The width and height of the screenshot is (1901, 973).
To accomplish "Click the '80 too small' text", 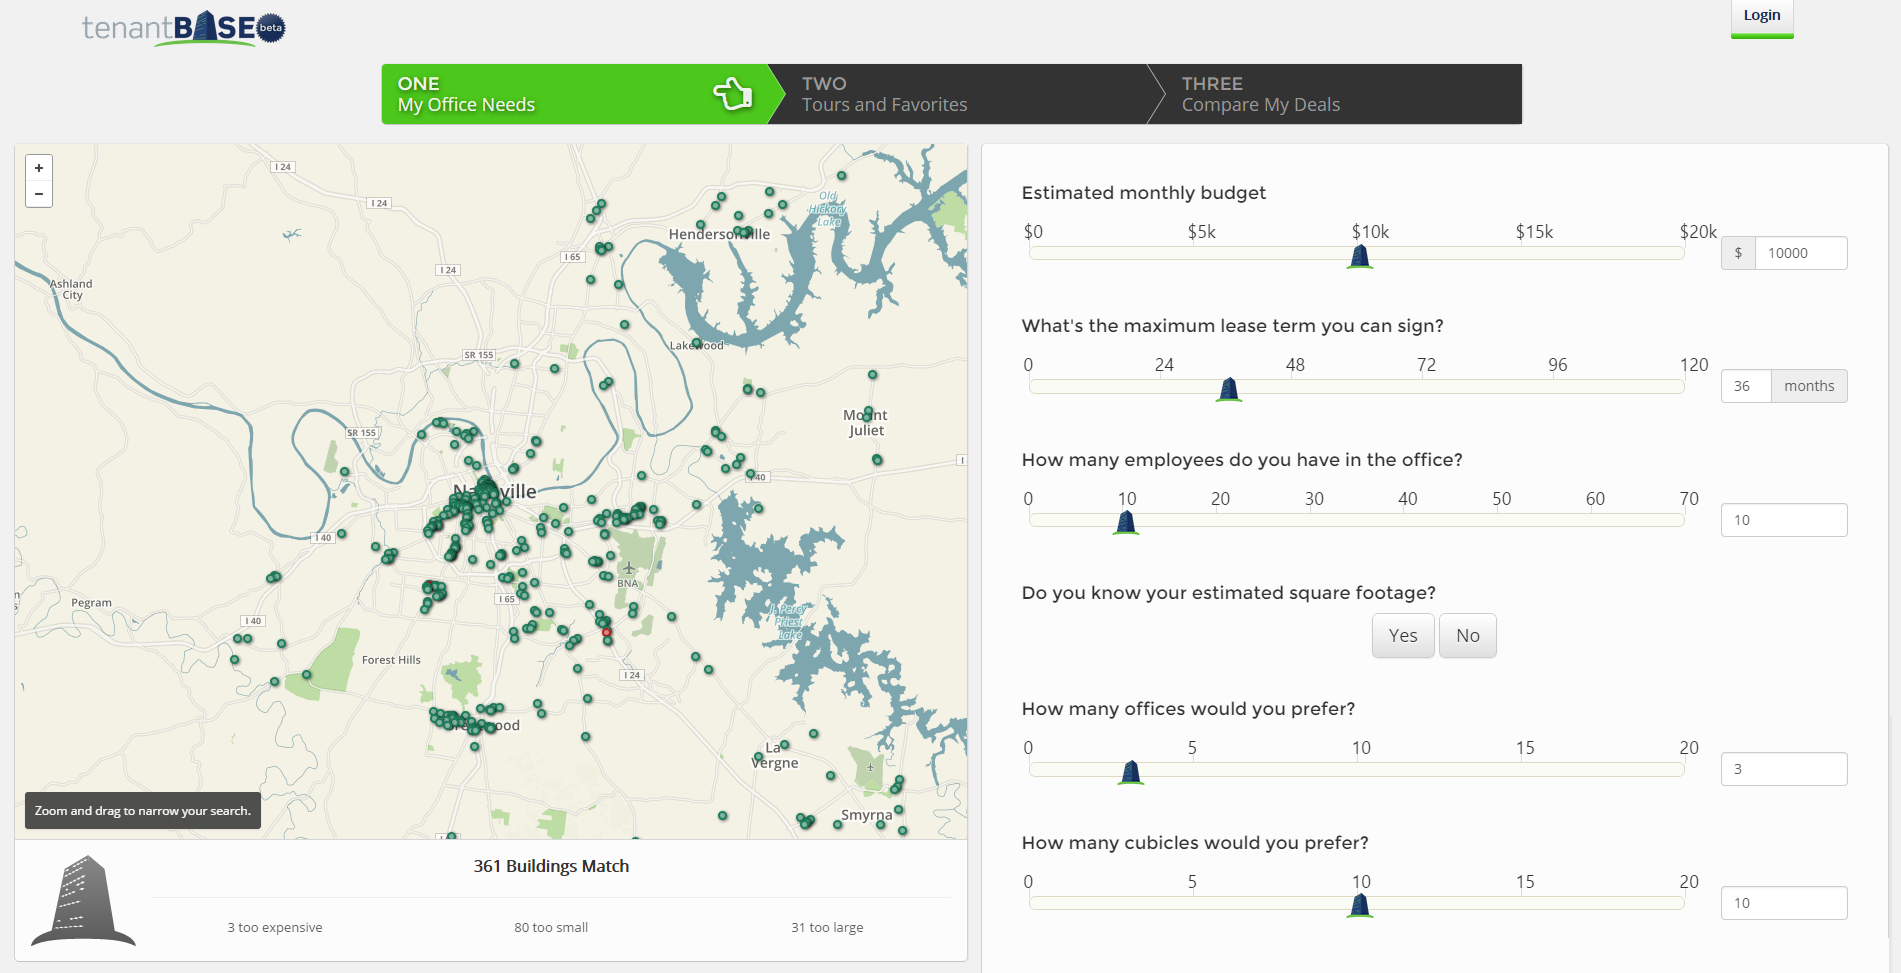I will click(551, 928).
